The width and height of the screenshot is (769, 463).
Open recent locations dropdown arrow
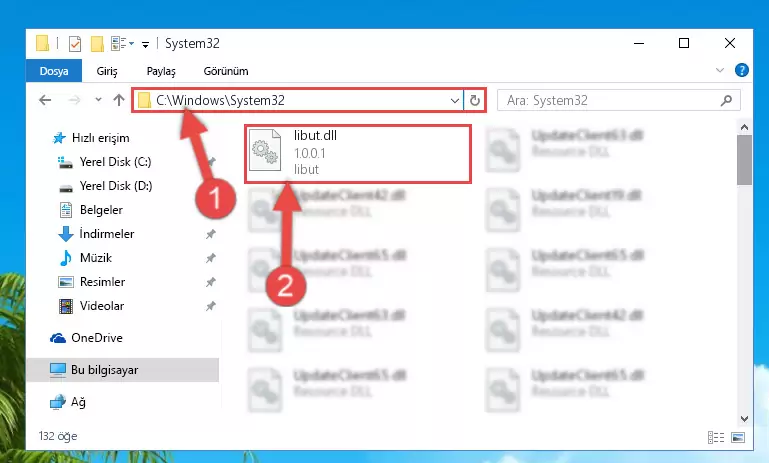point(98,100)
